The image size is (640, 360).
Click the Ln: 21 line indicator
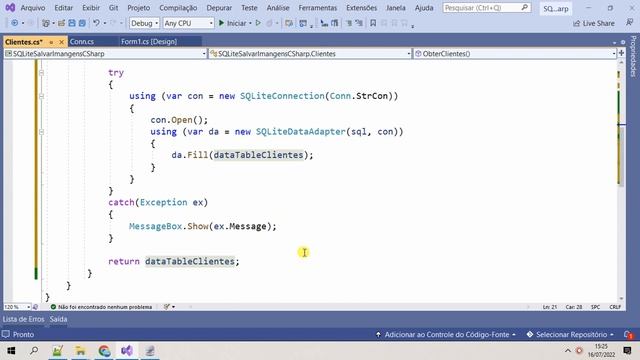click(550, 307)
